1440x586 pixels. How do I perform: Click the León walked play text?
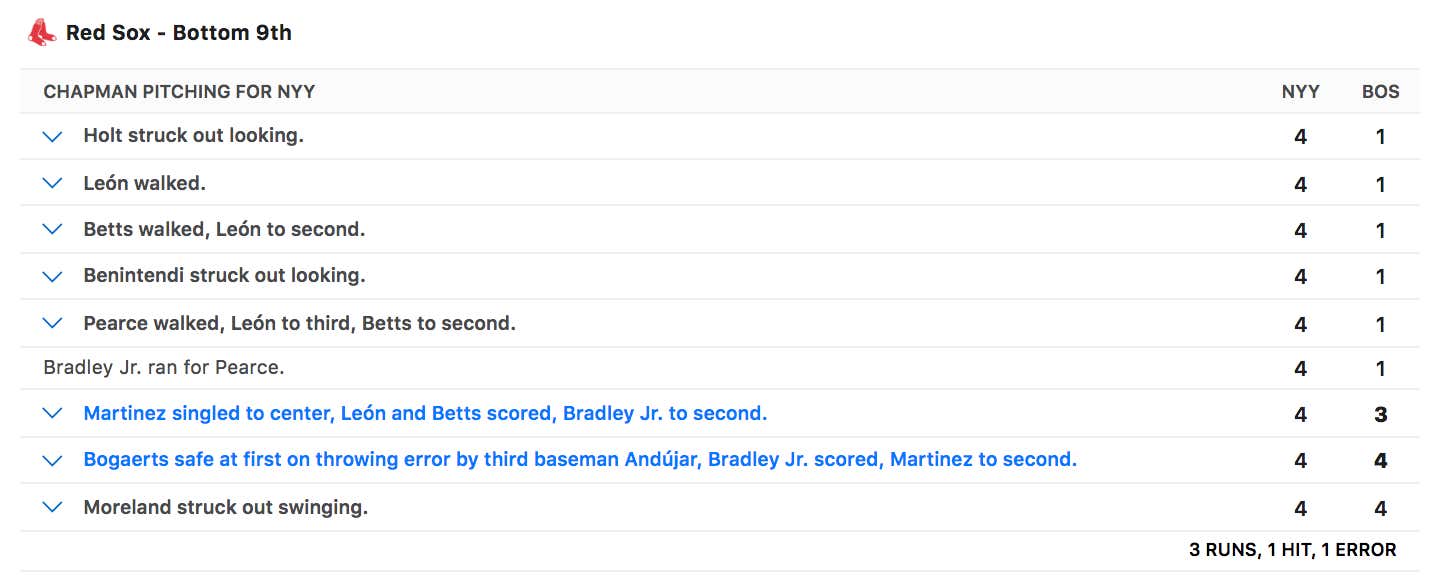click(x=144, y=184)
